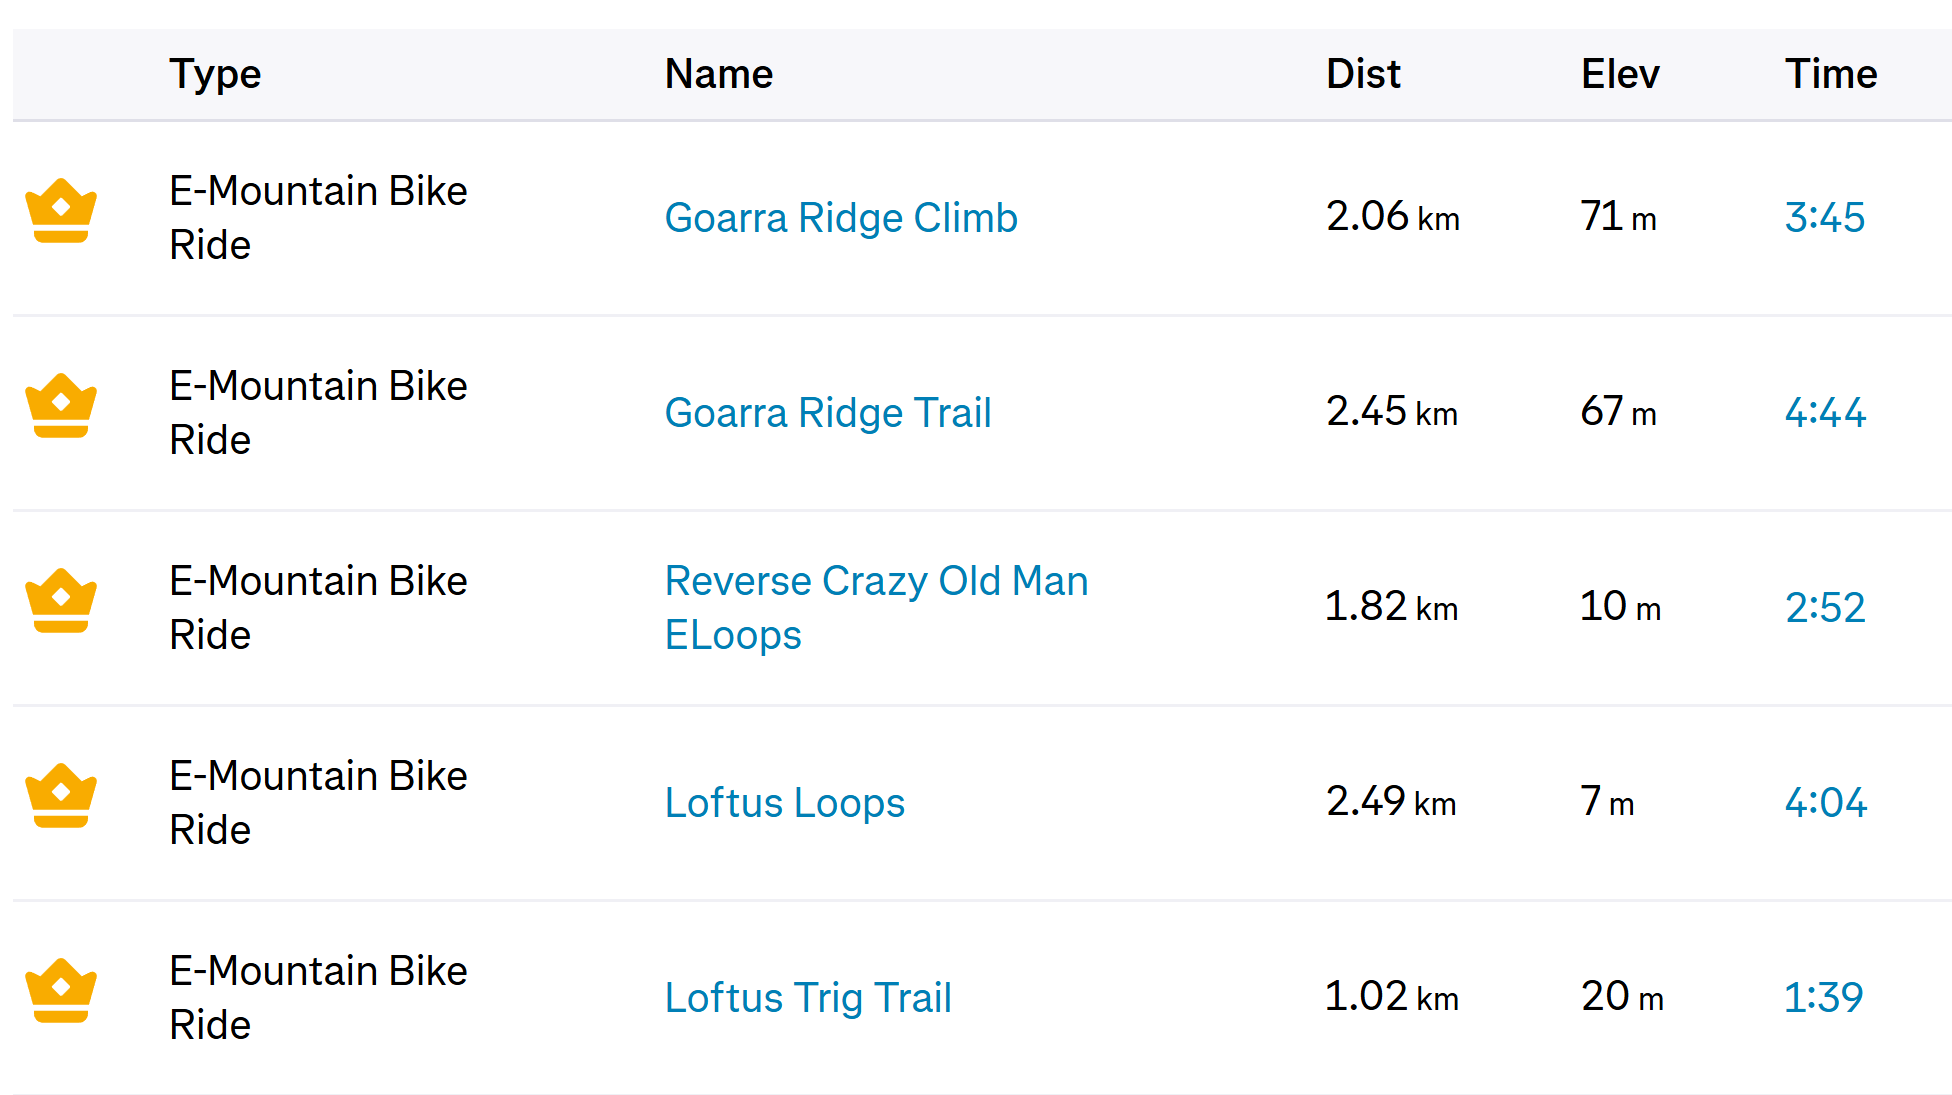Click the 4:44 time link
Image resolution: width=1952 pixels, height=1095 pixels.
coord(1825,413)
